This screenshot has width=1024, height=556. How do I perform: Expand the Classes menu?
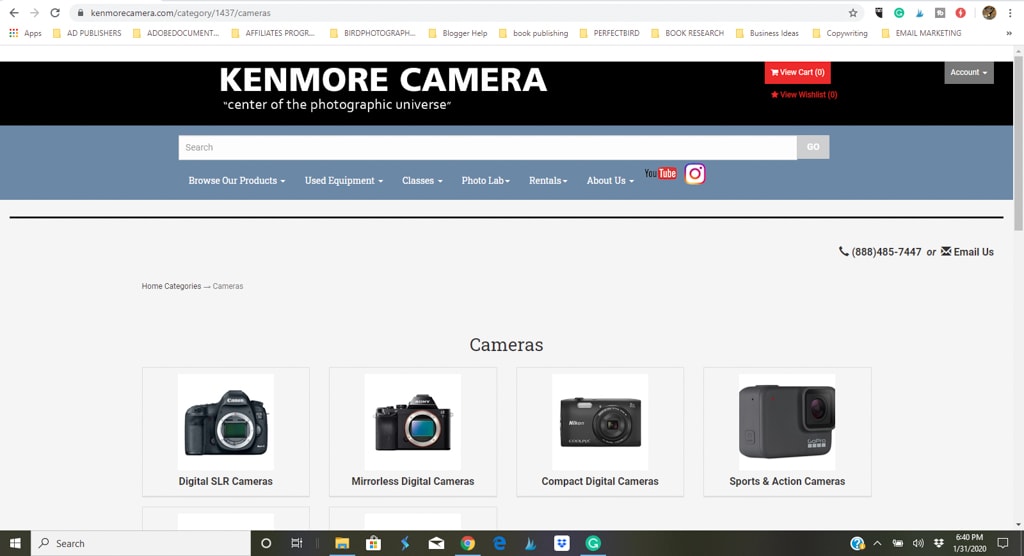coord(422,180)
